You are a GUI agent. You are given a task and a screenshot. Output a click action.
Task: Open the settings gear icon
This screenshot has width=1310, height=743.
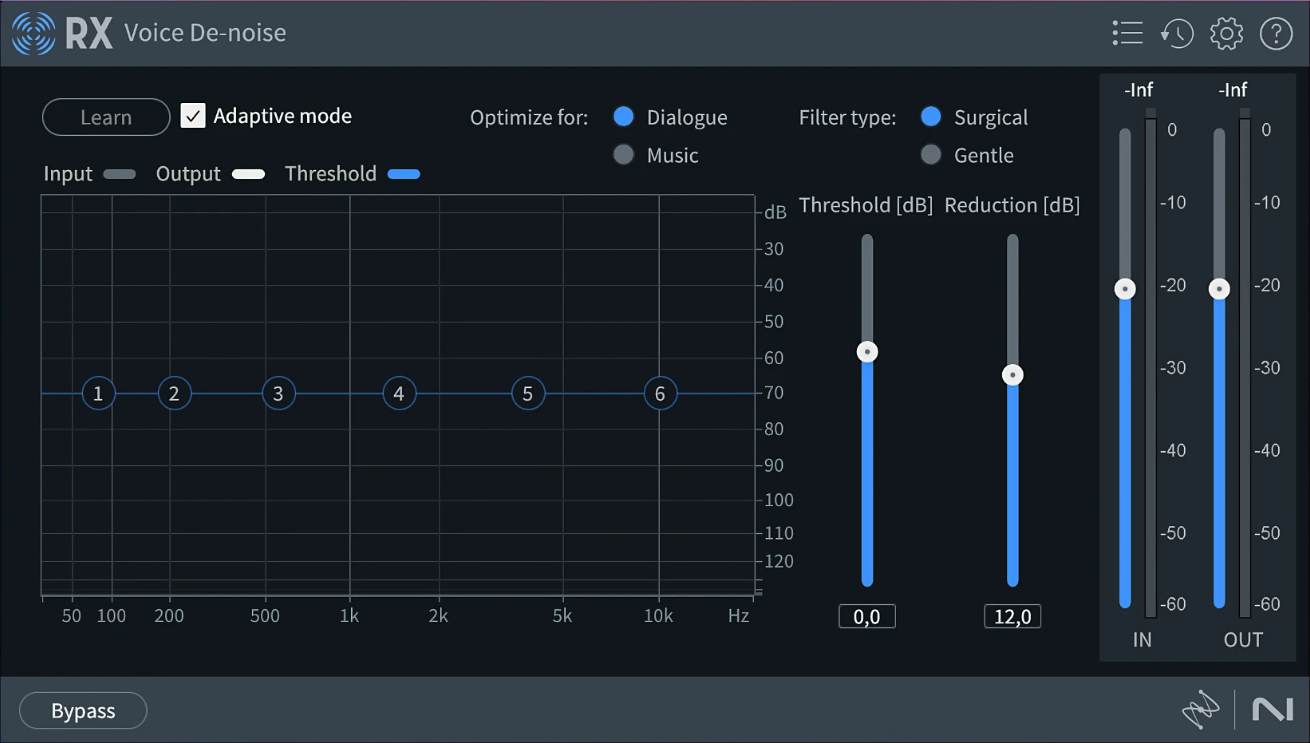(x=1226, y=33)
